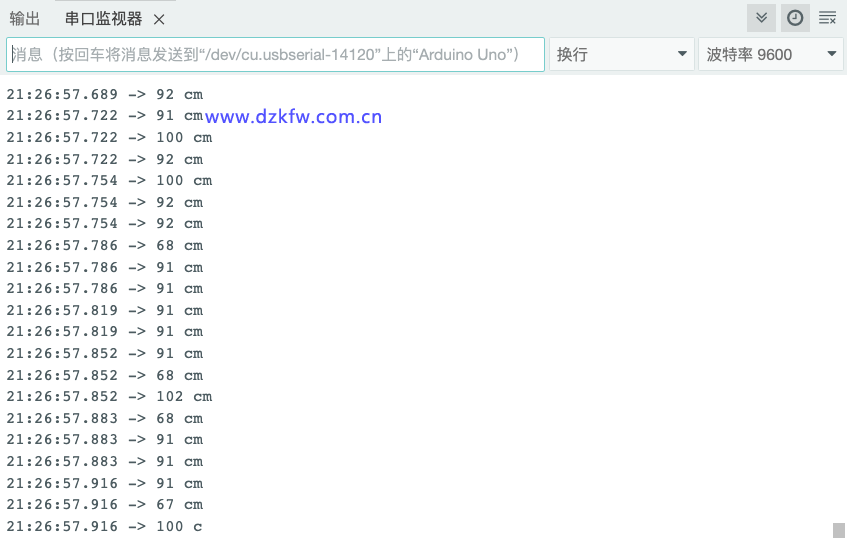847x552 pixels.
Task: Select the 21:26:57.883 line showing 68 cm
Action: pos(104,418)
